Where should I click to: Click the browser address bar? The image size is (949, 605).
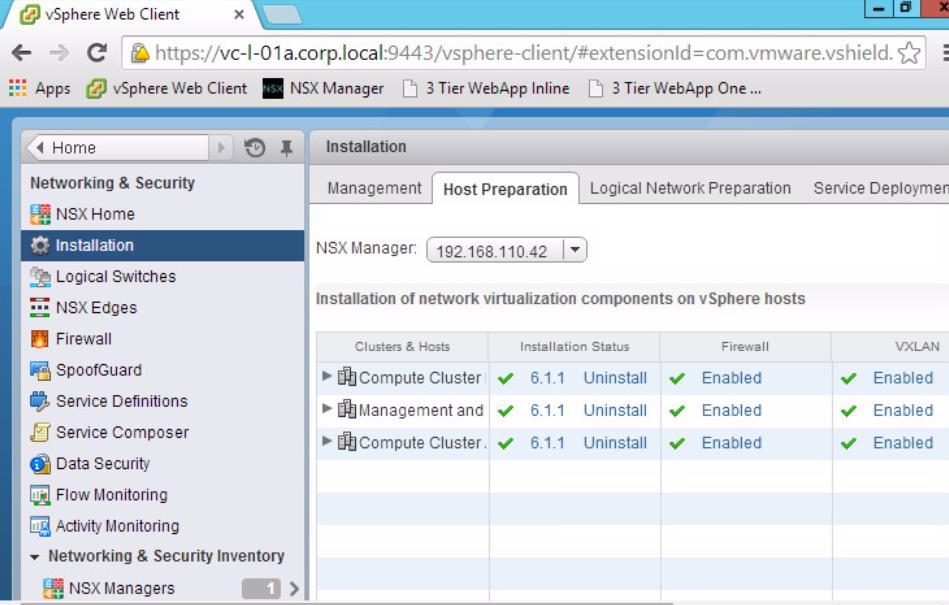[x=524, y=53]
